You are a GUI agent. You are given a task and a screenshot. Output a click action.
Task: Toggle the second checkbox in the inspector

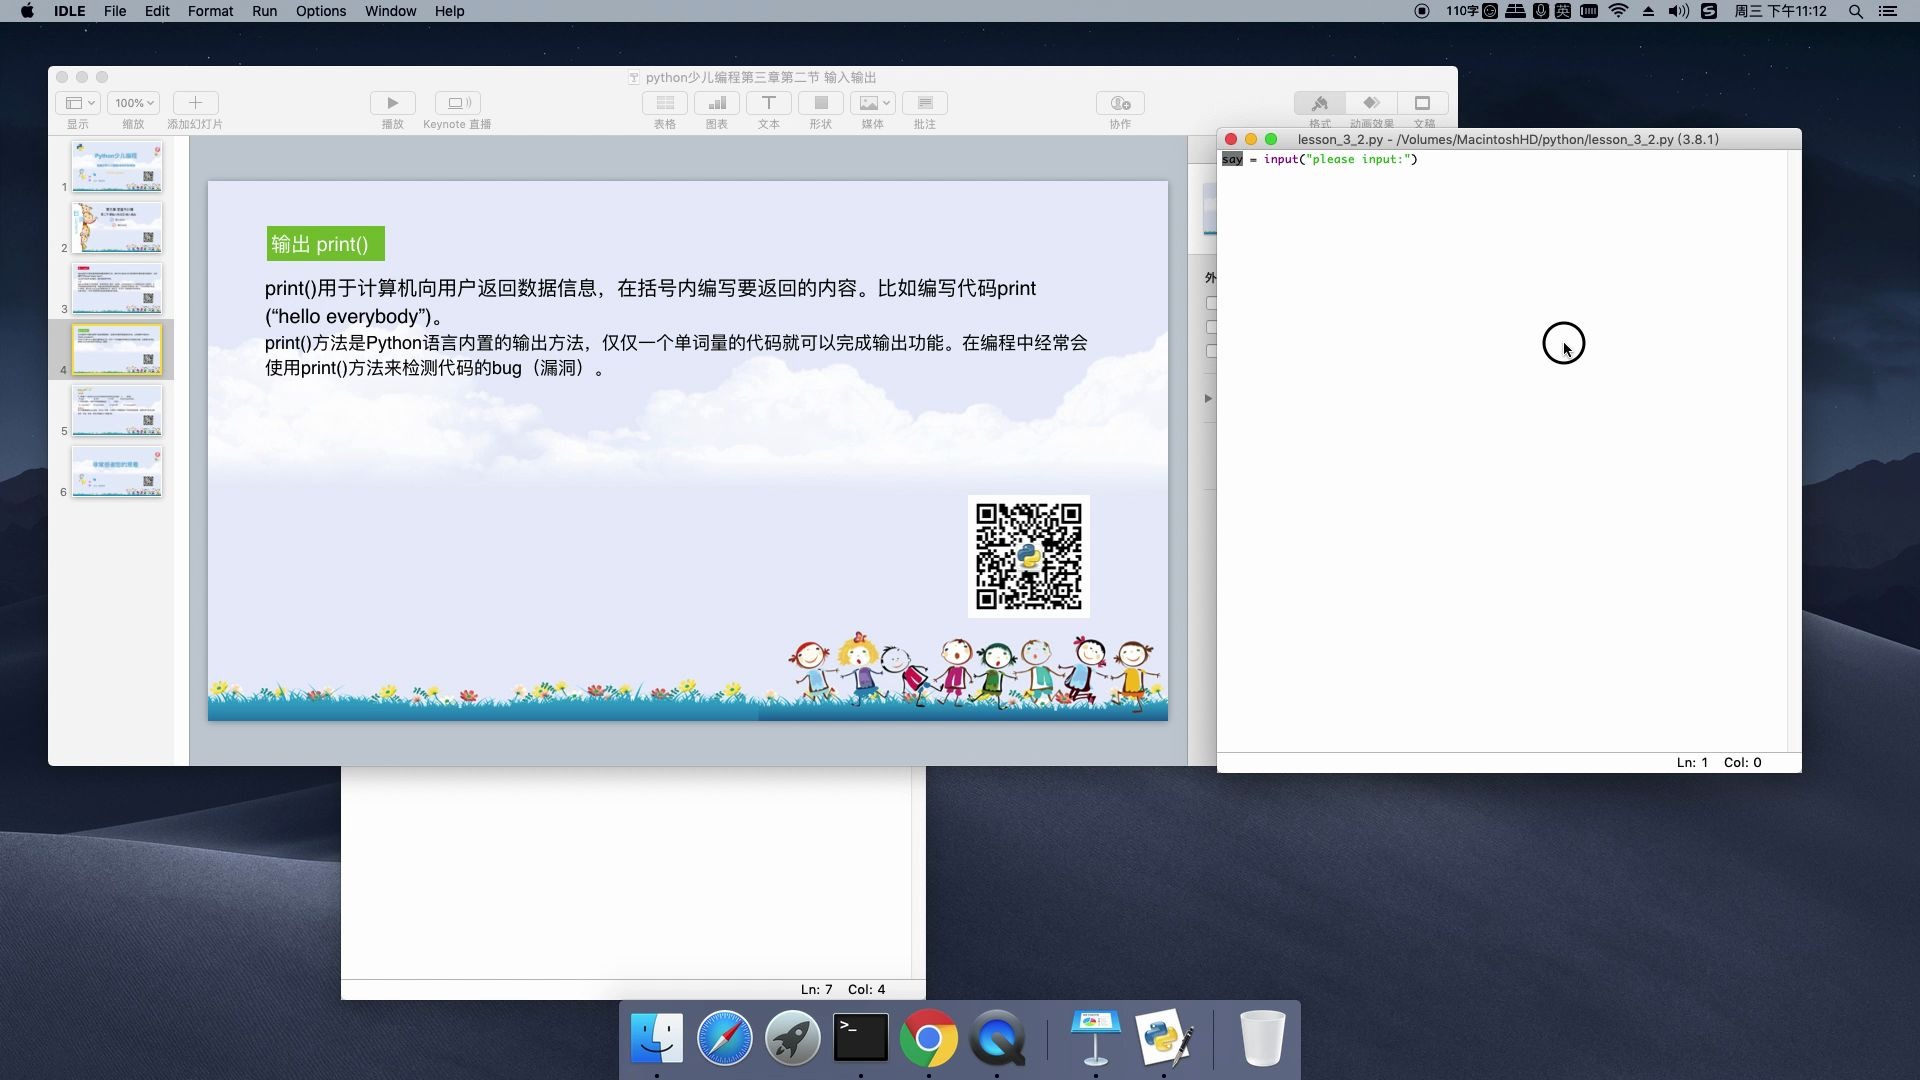pos(1211,327)
